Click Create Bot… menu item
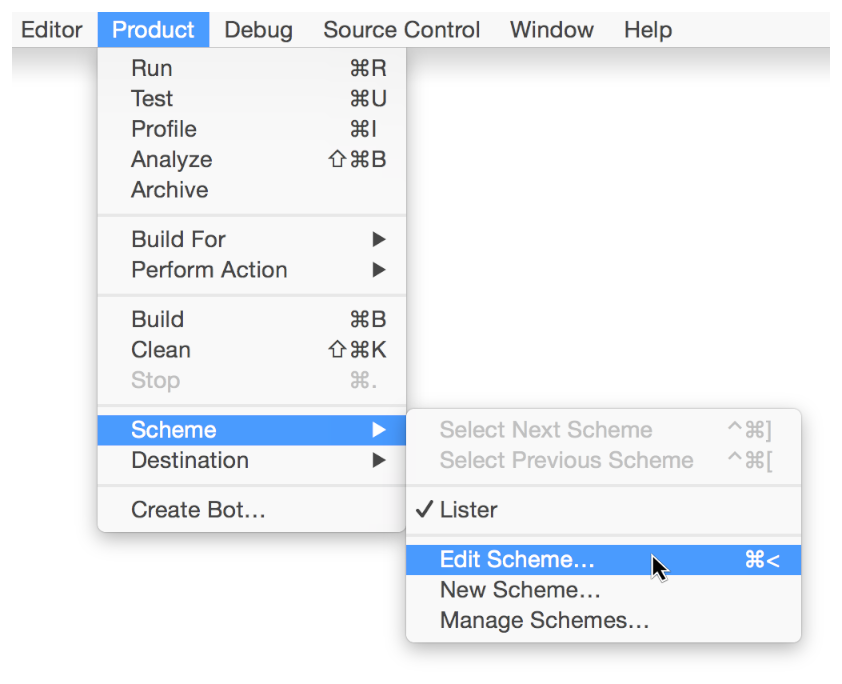842x684 pixels. pyautogui.click(x=198, y=510)
